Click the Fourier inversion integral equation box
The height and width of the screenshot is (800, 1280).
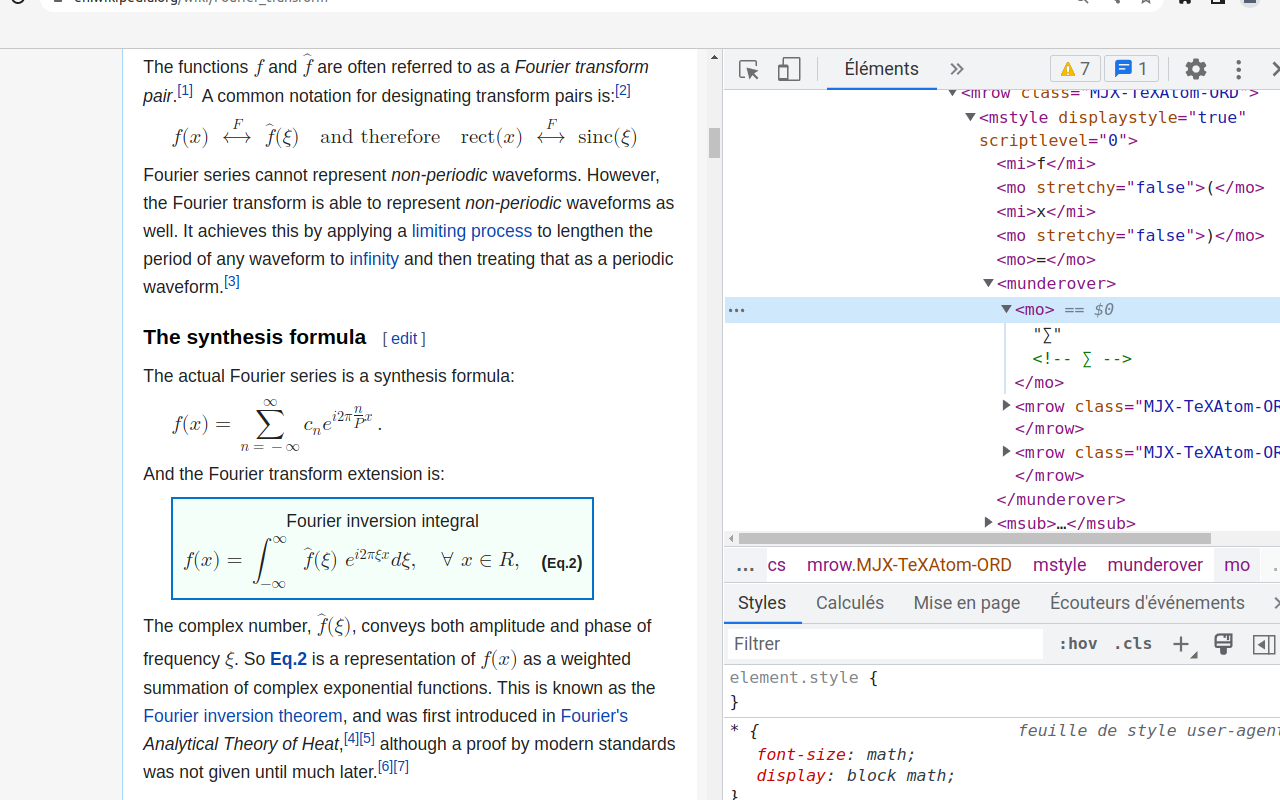tap(382, 549)
